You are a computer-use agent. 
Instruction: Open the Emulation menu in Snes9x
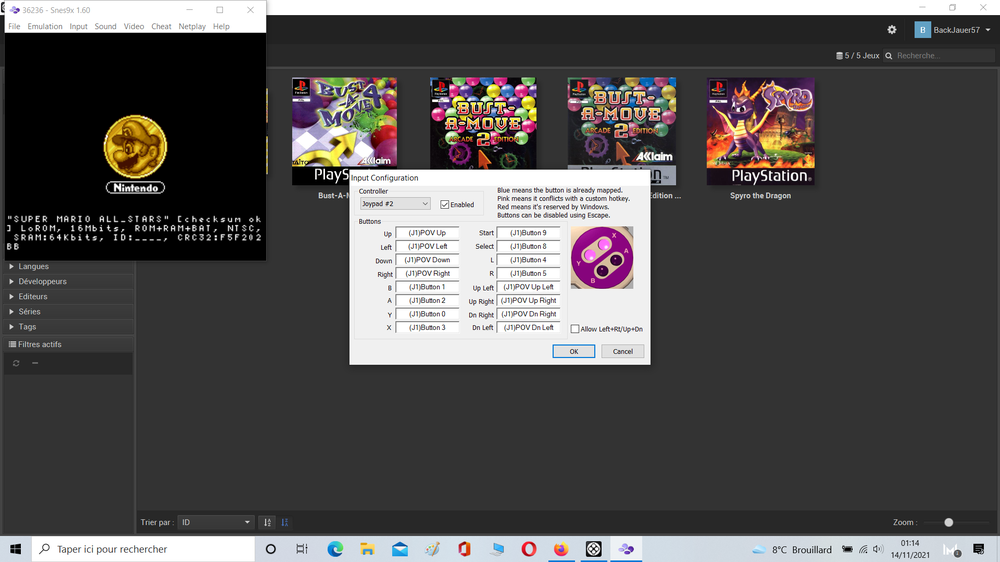click(45, 27)
